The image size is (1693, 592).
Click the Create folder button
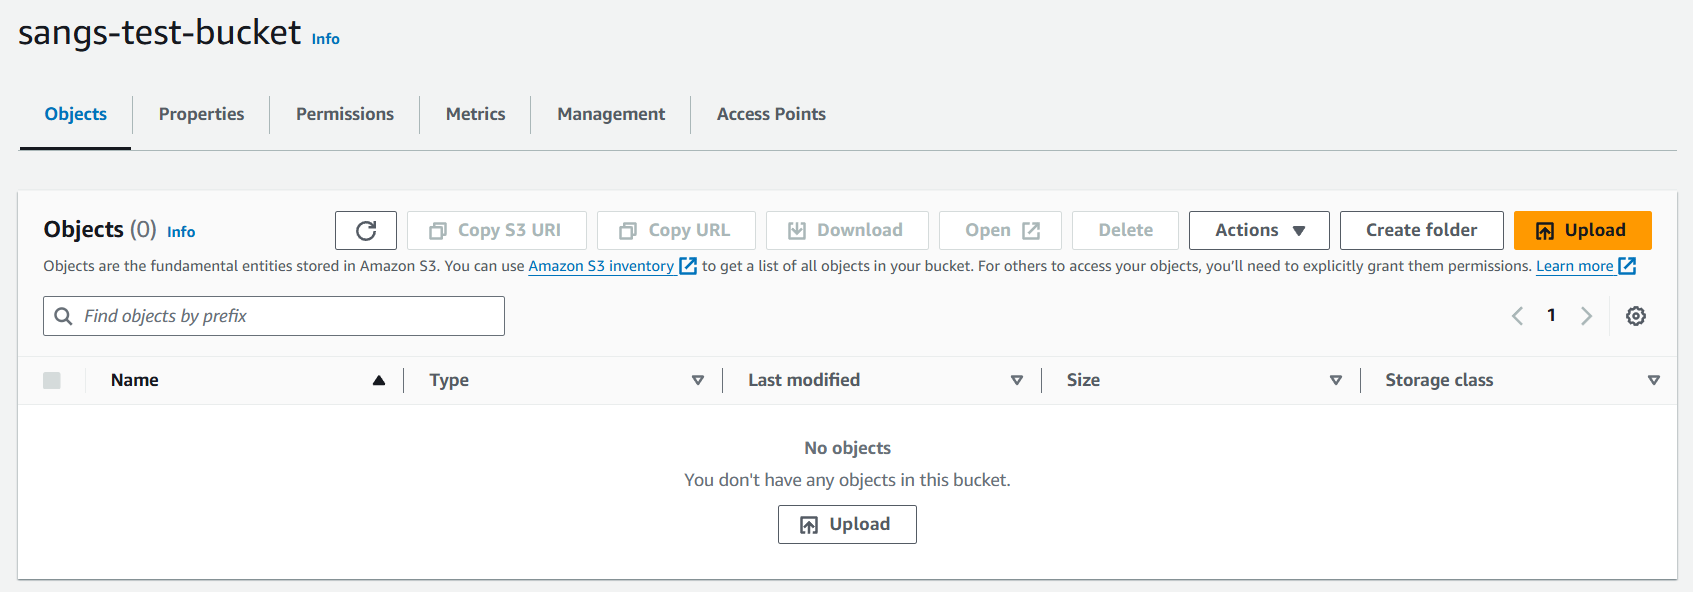1421,230
